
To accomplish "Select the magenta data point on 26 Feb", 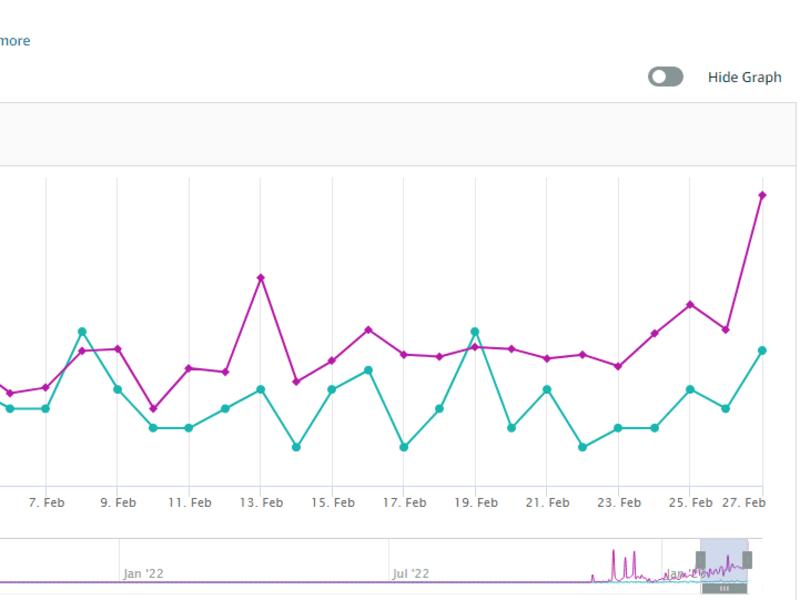I will point(726,330).
